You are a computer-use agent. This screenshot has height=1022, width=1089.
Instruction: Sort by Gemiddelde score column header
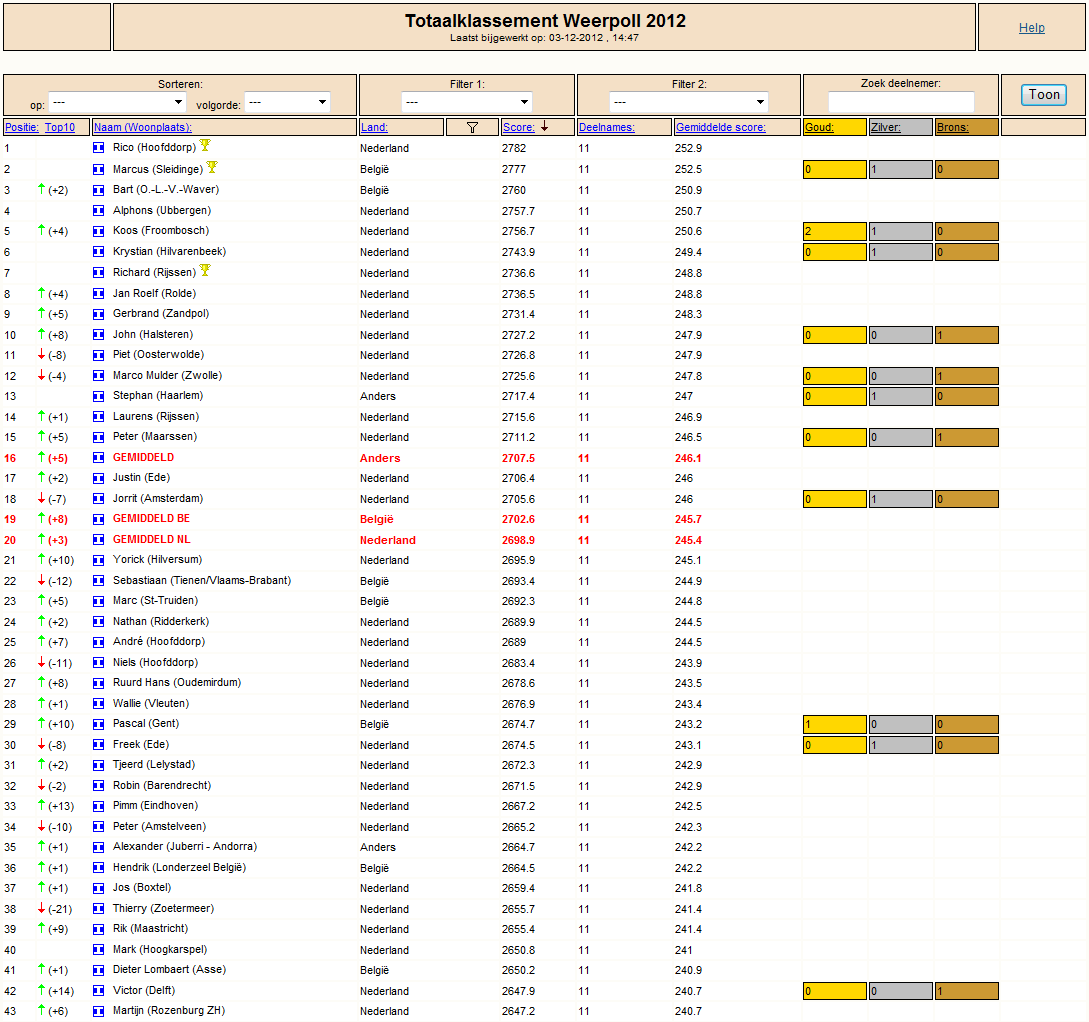click(x=721, y=127)
